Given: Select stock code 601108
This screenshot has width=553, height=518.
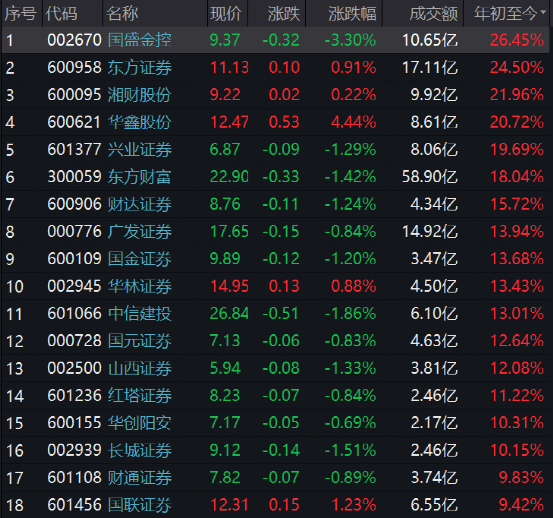Looking at the screenshot, I should click(74, 477).
